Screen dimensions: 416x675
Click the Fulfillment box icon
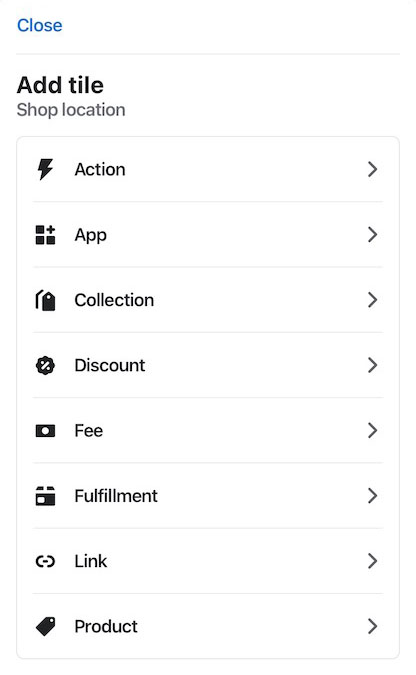[45, 496]
